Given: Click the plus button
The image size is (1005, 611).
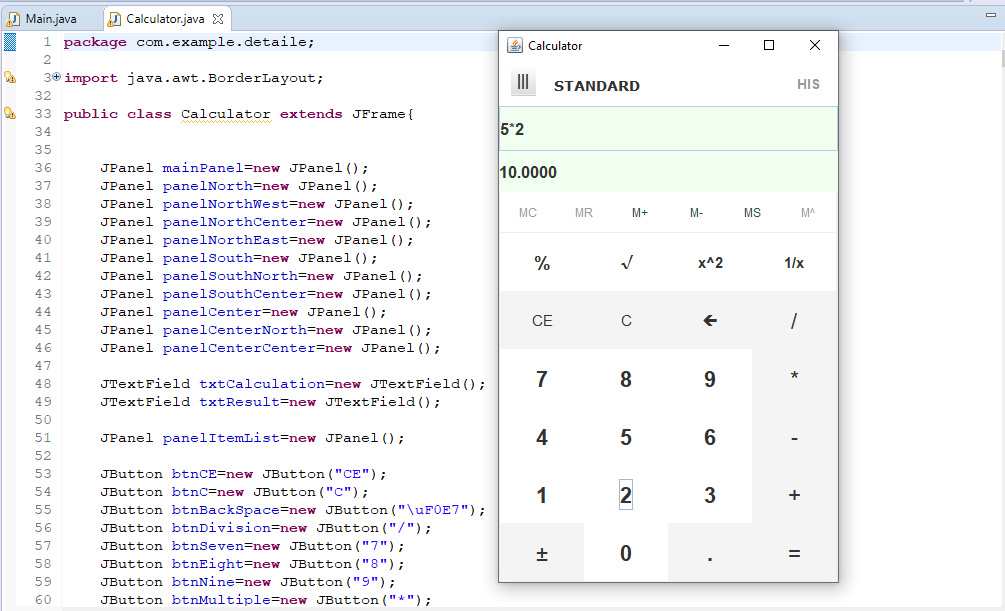Looking at the screenshot, I should point(794,495).
